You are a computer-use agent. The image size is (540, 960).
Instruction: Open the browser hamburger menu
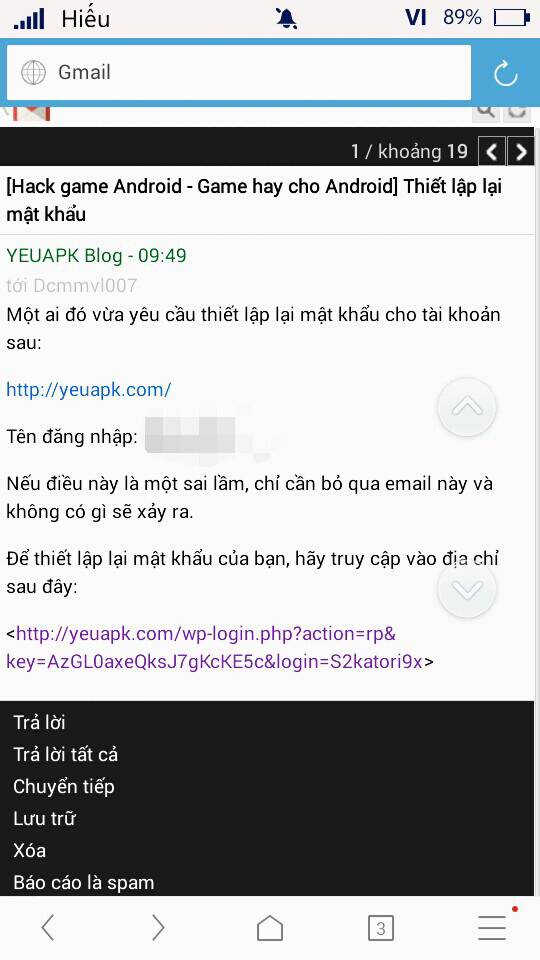[x=492, y=928]
